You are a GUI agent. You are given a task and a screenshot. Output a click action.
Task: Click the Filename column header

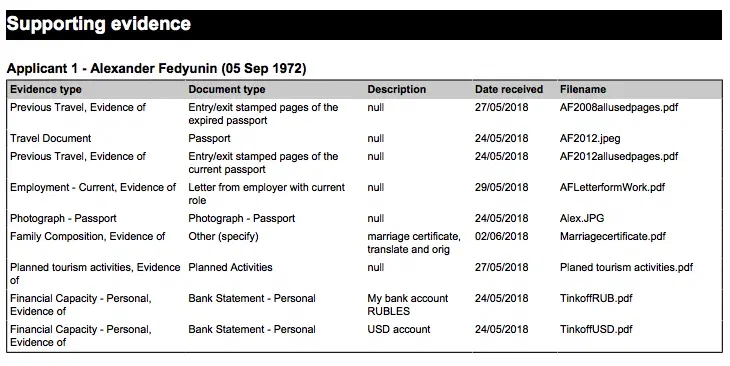point(583,89)
